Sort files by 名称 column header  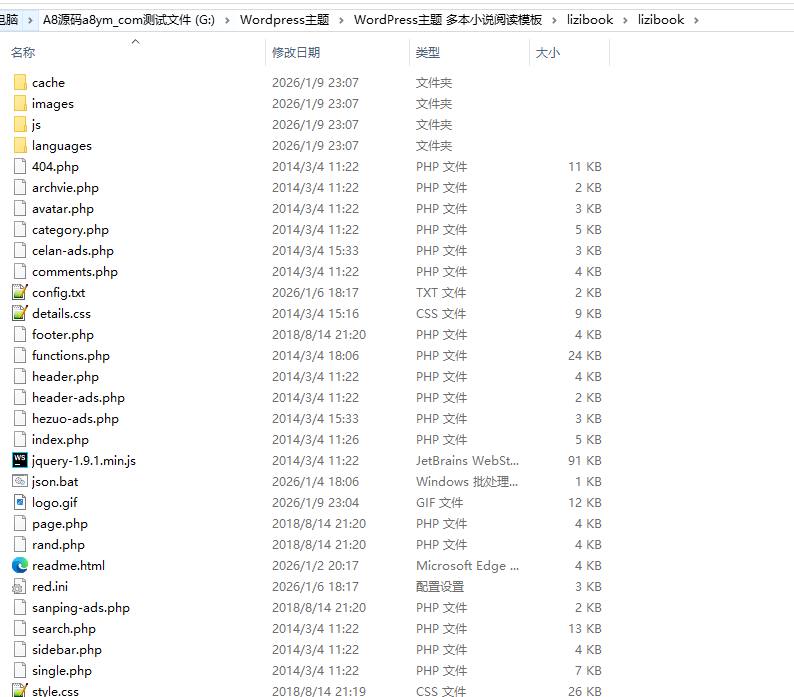click(x=24, y=53)
